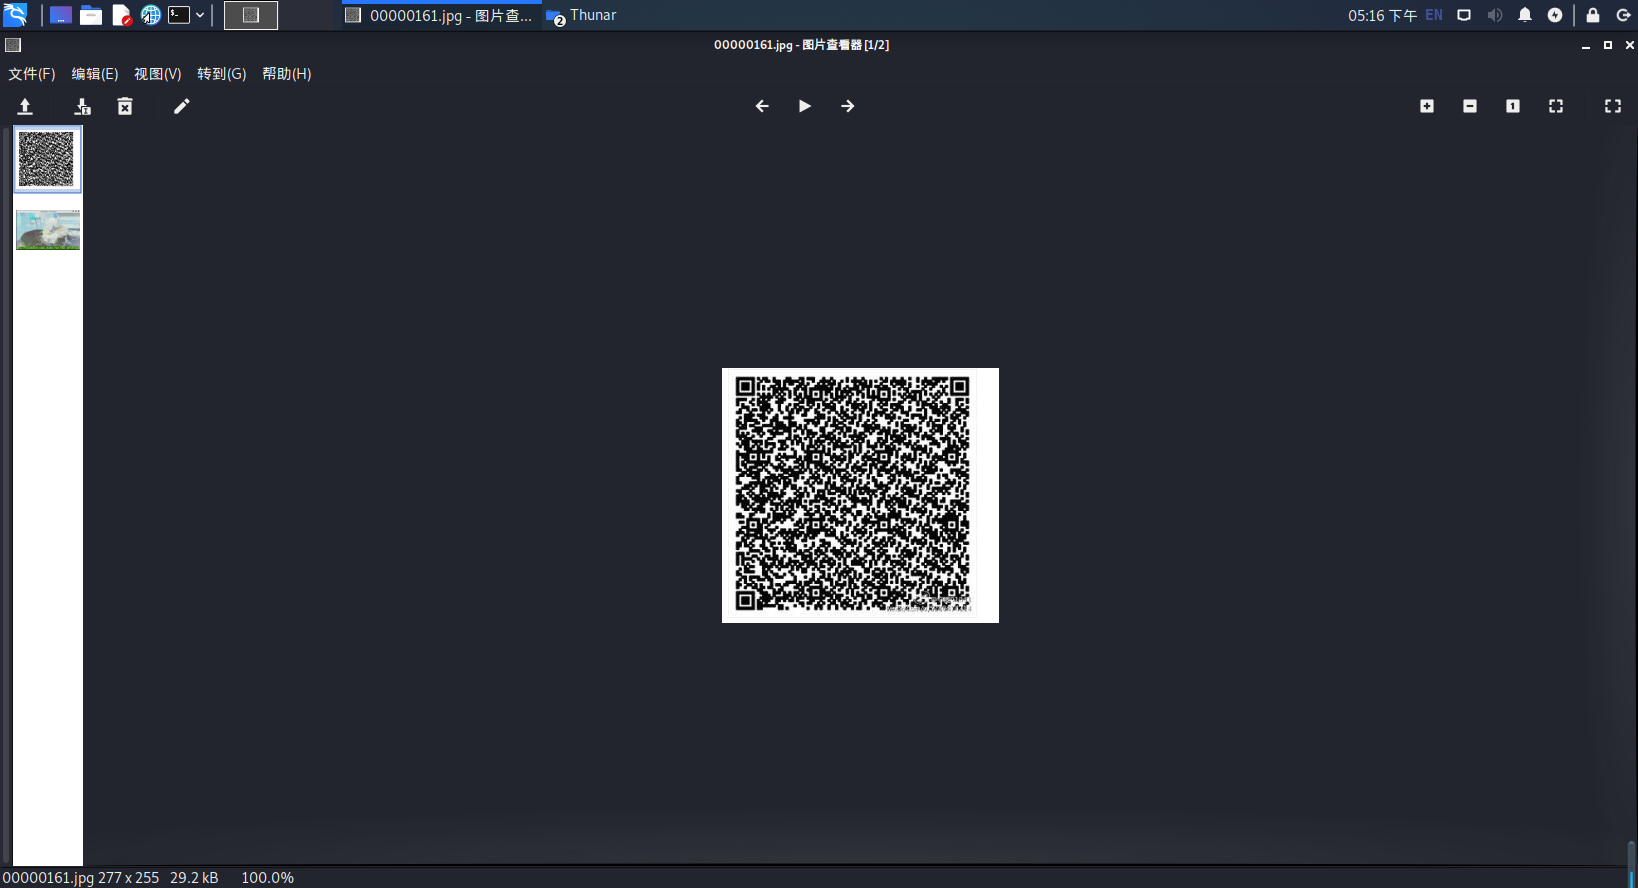
Task: Open the 文件(F) menu
Action: [x=32, y=74]
